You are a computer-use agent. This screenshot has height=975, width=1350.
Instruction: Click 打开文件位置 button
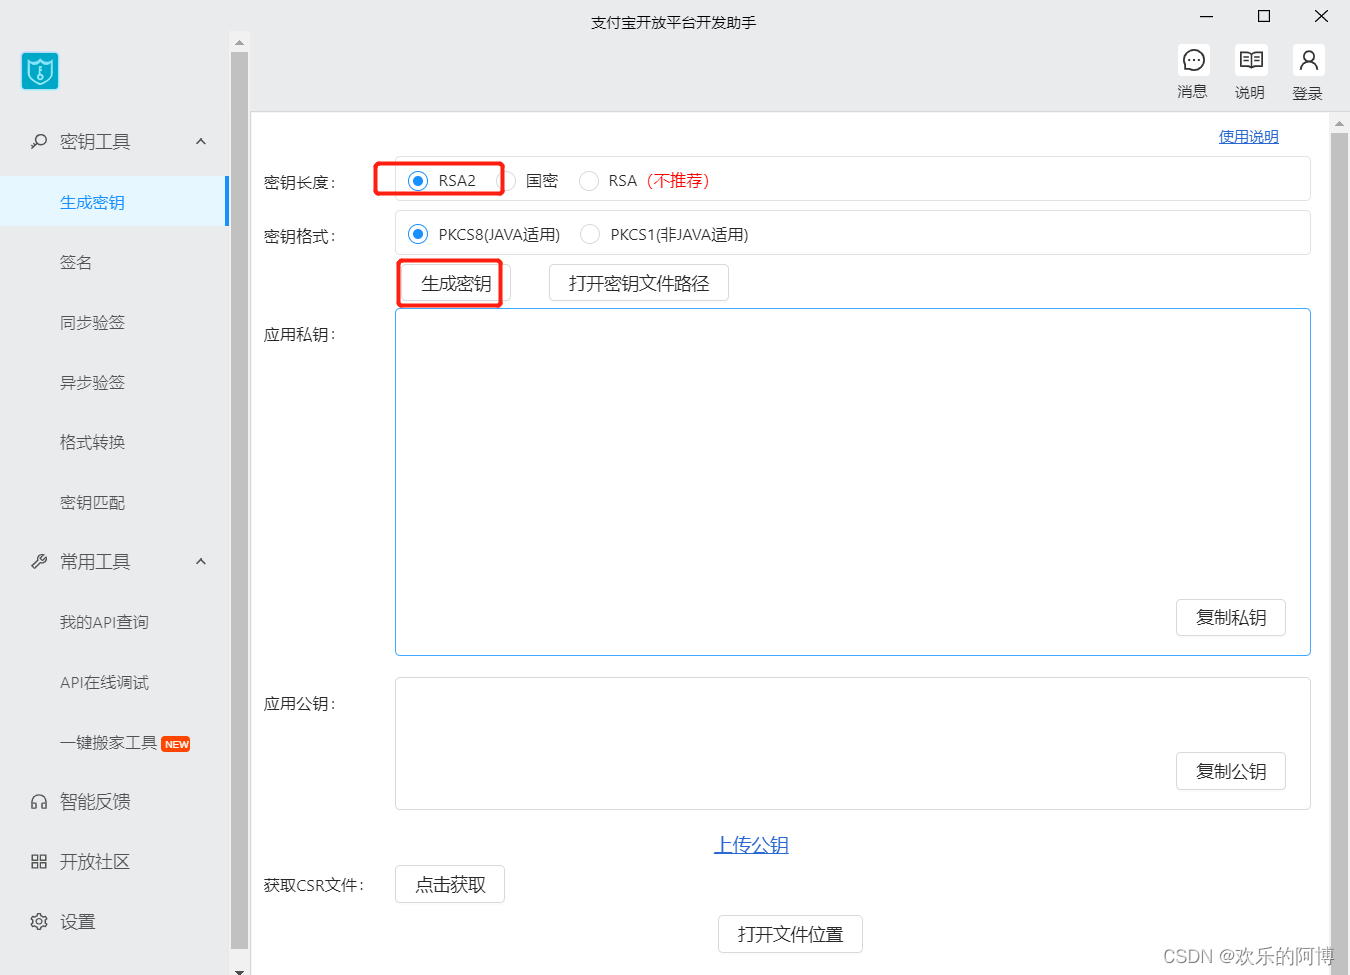(790, 934)
